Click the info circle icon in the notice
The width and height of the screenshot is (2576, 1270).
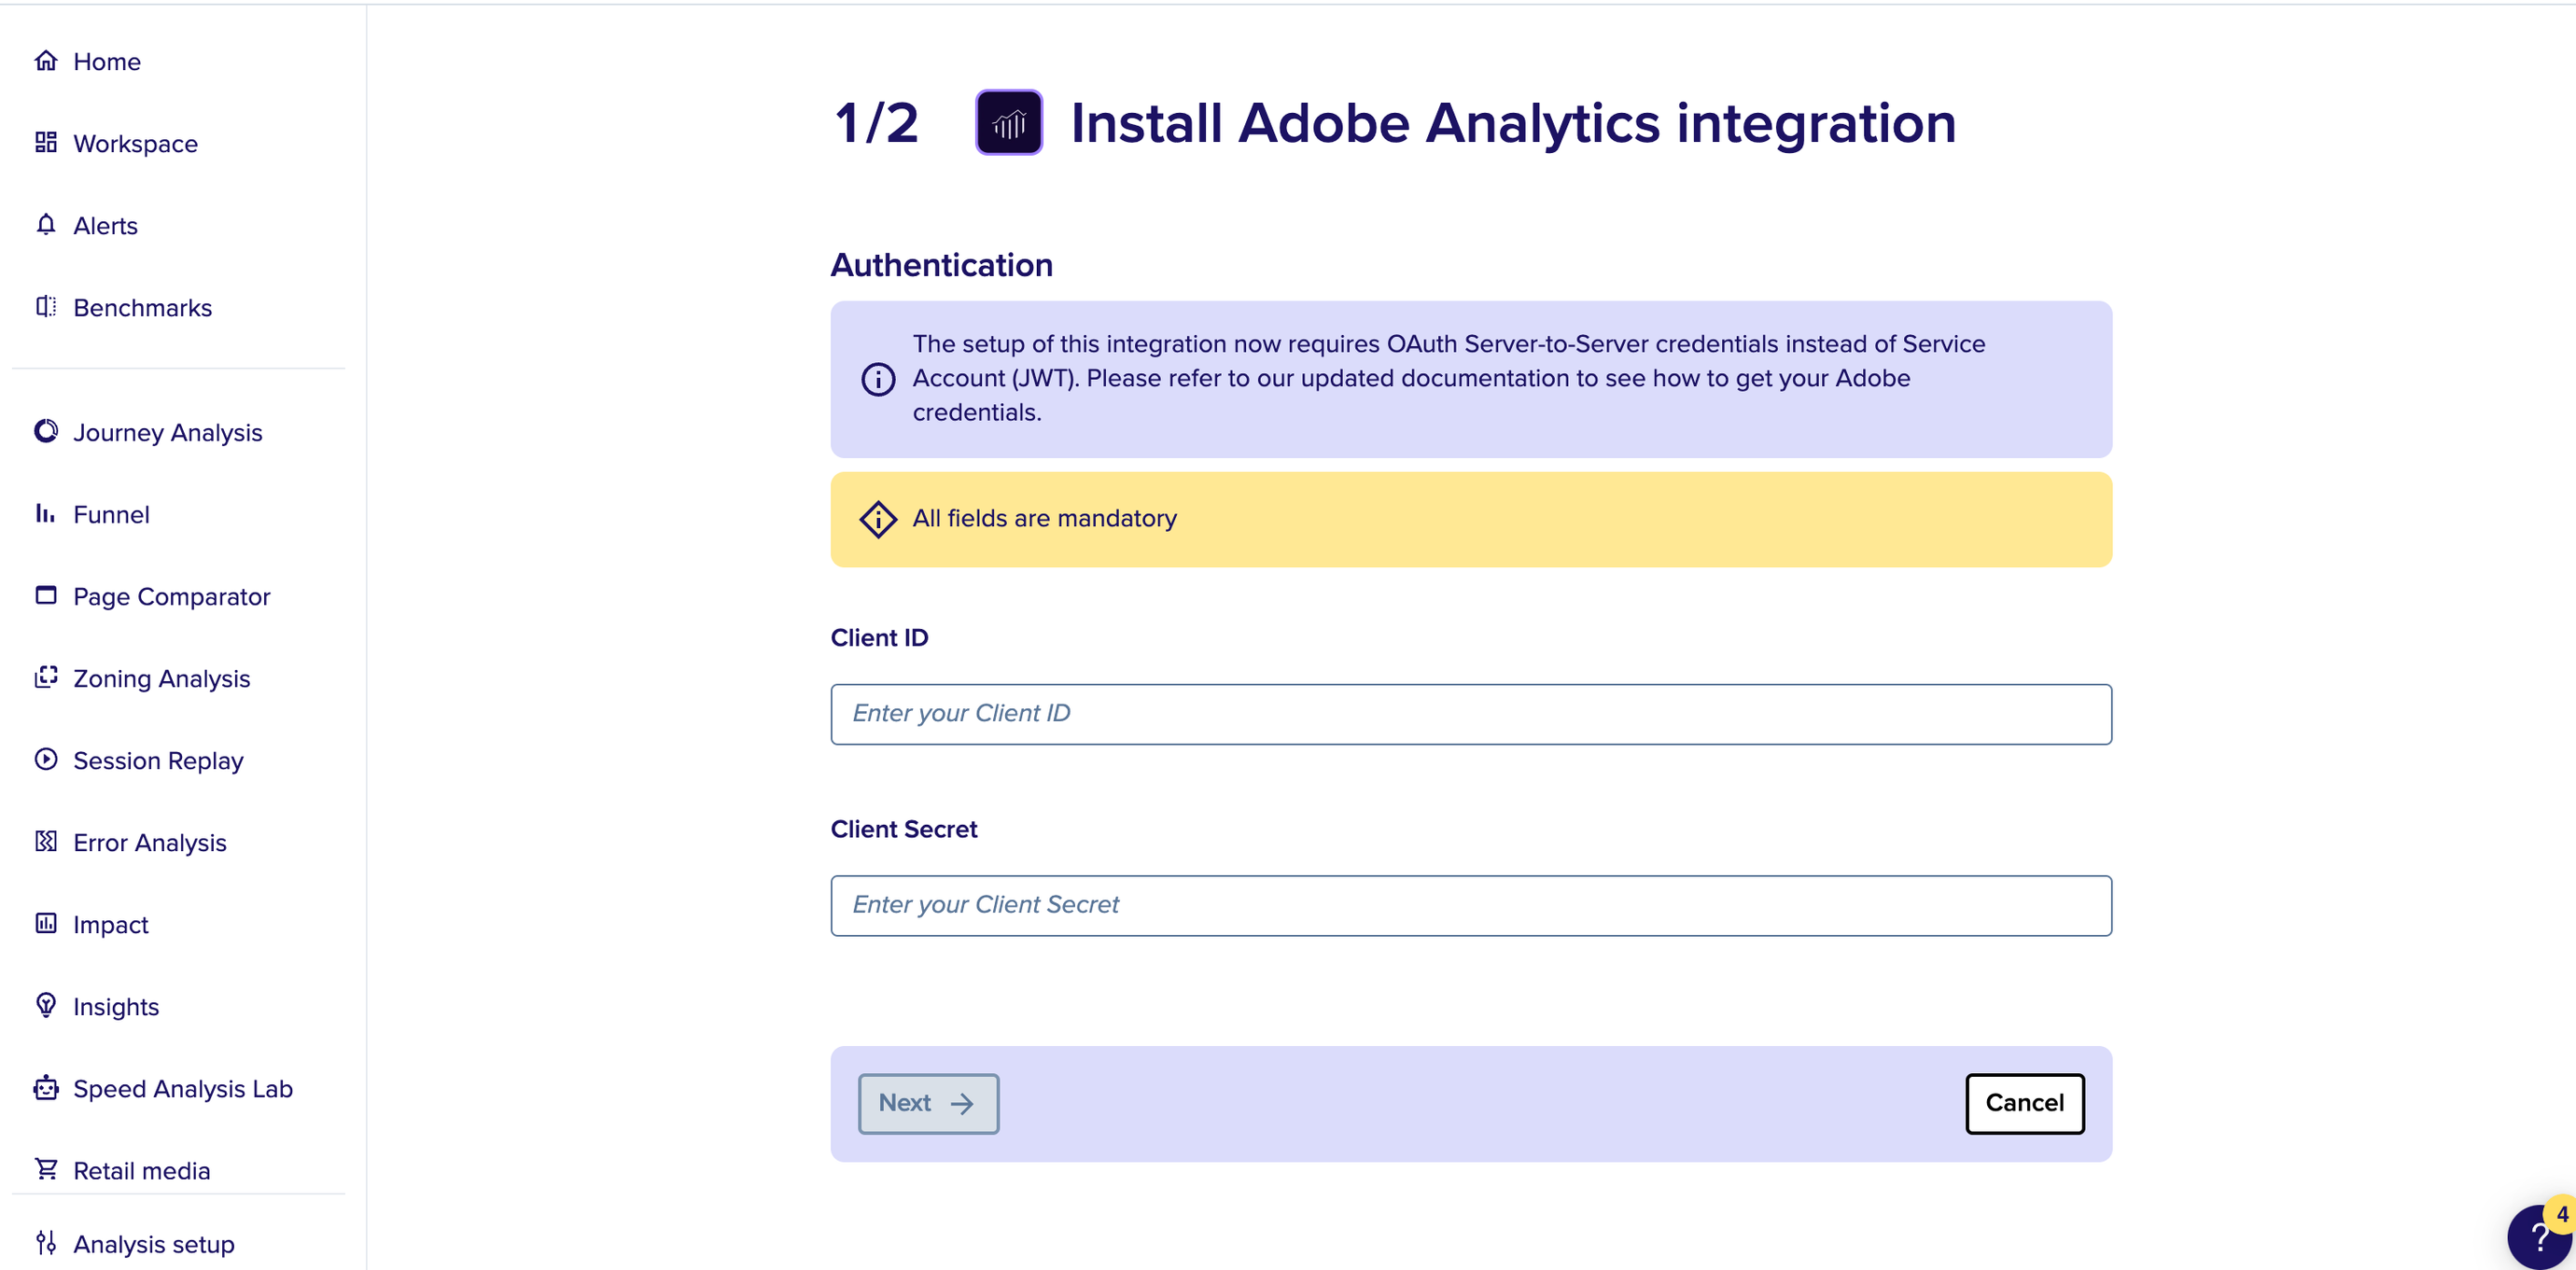[878, 379]
